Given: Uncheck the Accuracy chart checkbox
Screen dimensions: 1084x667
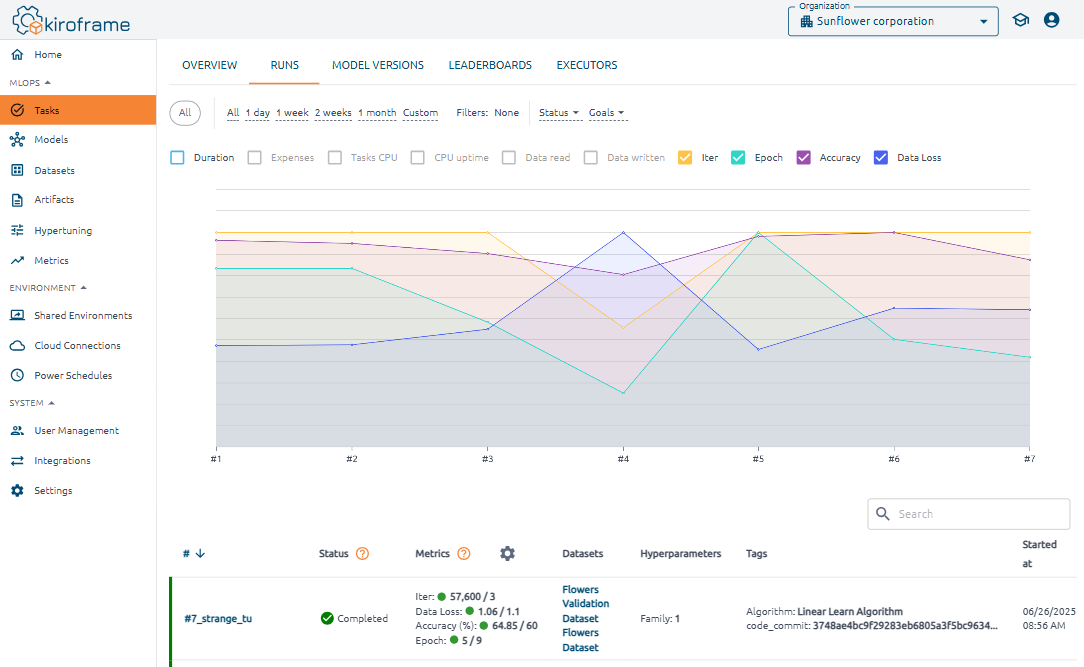Looking at the screenshot, I should [x=804, y=158].
